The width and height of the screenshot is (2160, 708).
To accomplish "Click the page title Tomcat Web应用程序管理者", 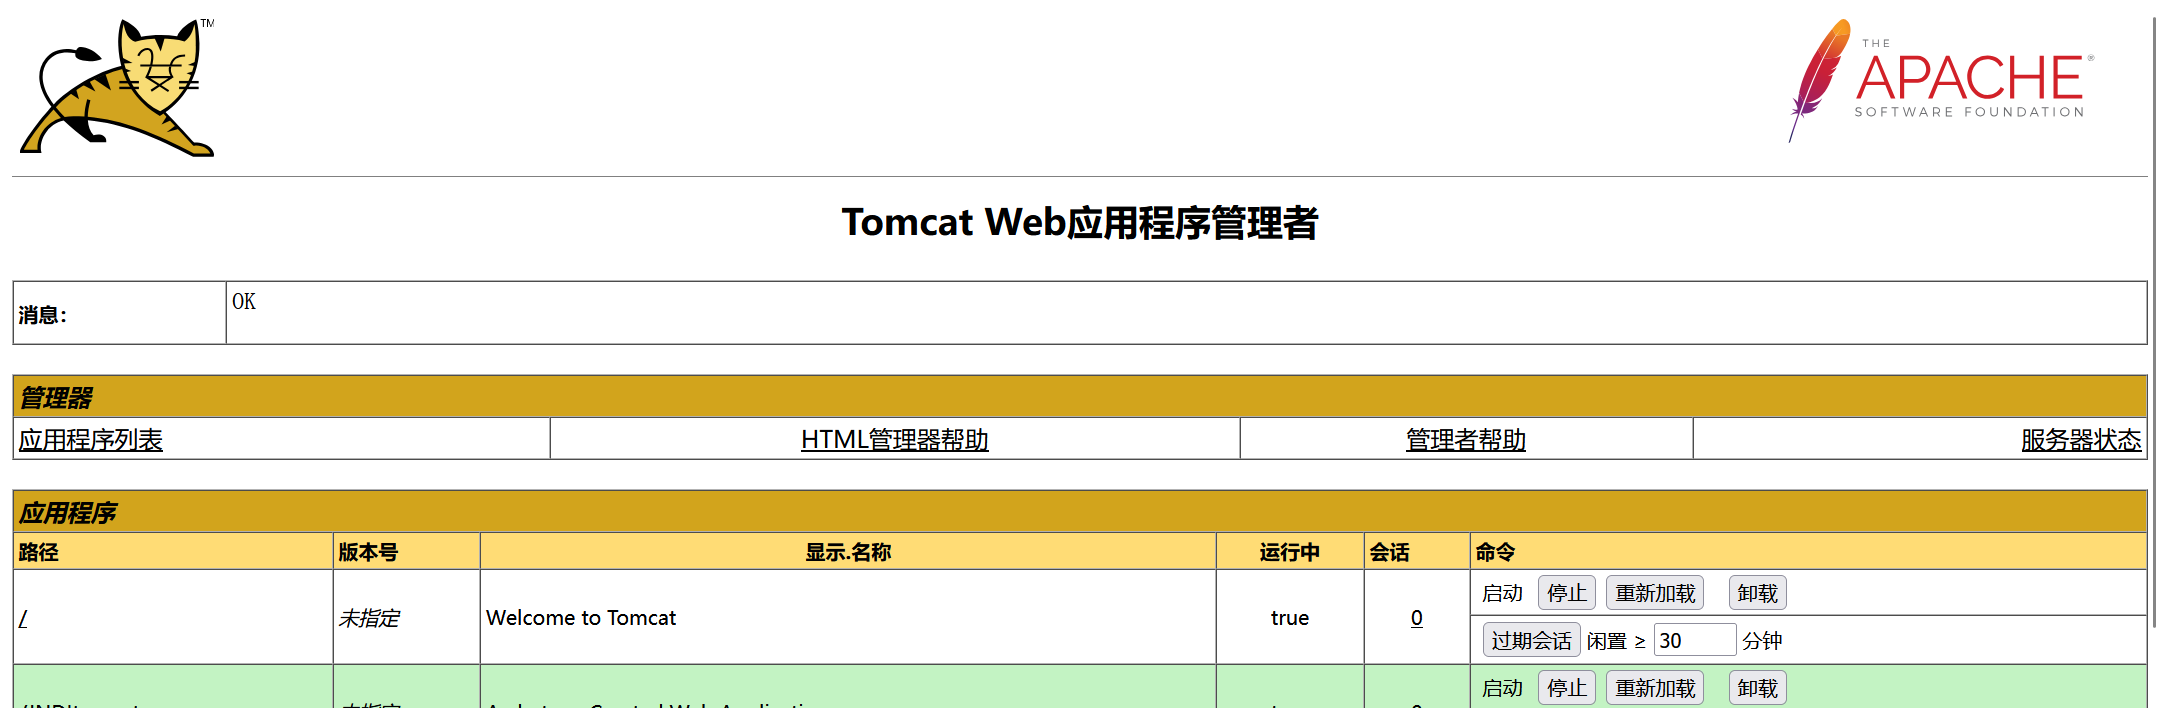I will (1080, 222).
